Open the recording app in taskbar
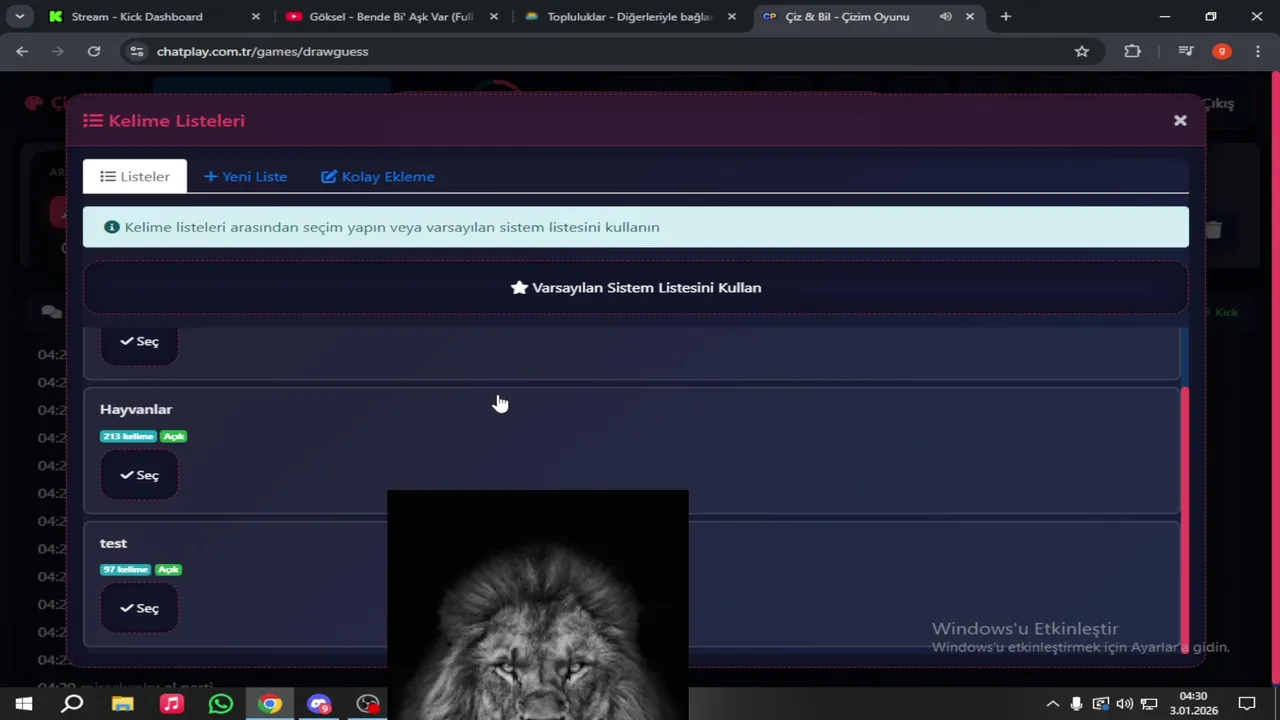This screenshot has width=1280, height=720. pos(368,704)
